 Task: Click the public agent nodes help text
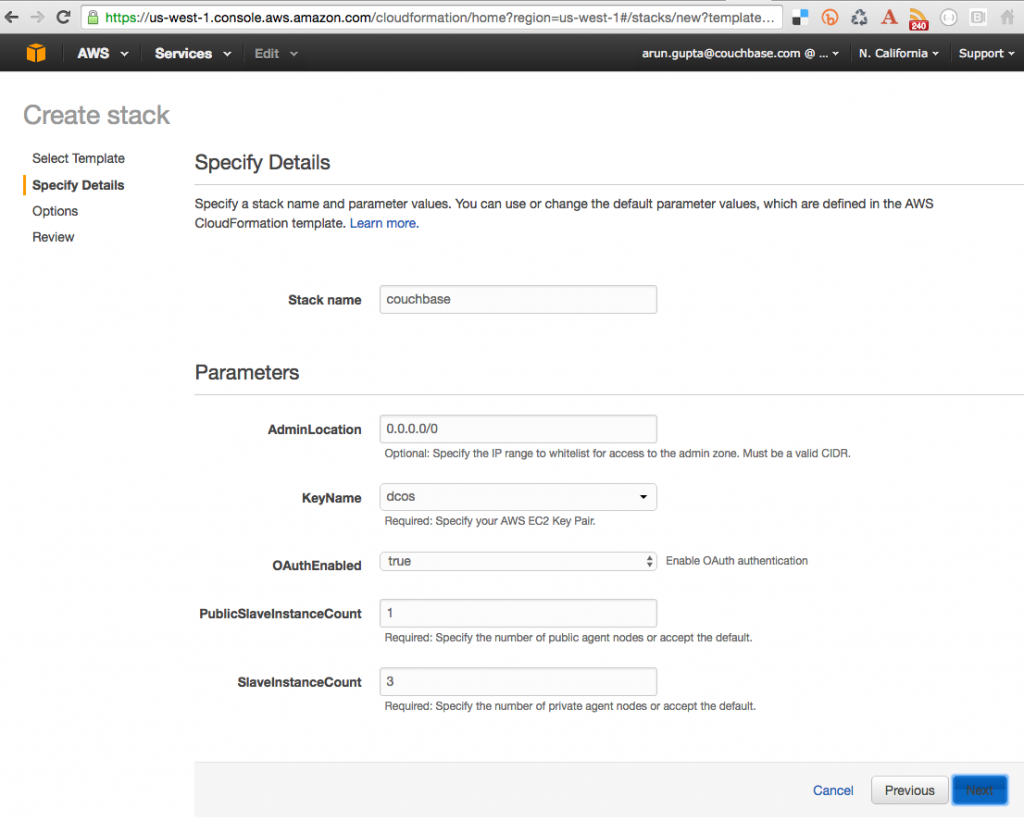click(x=568, y=637)
